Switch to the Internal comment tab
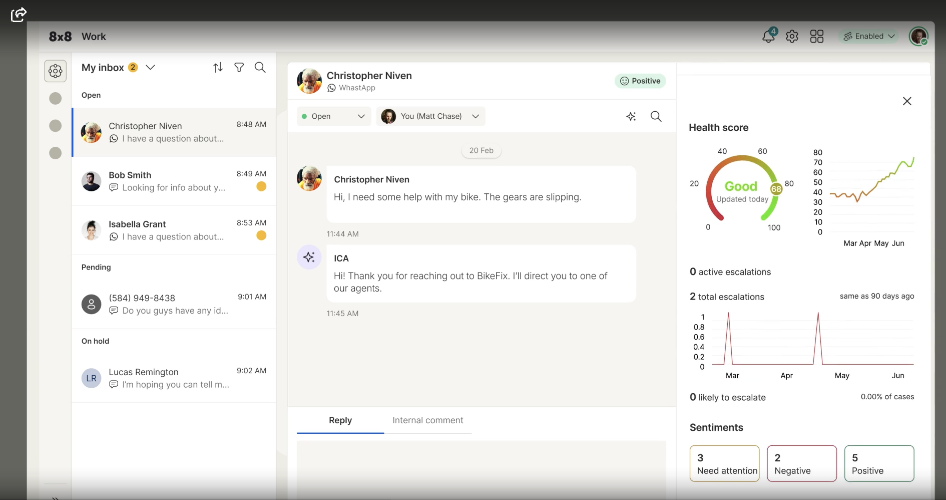 [x=428, y=420]
